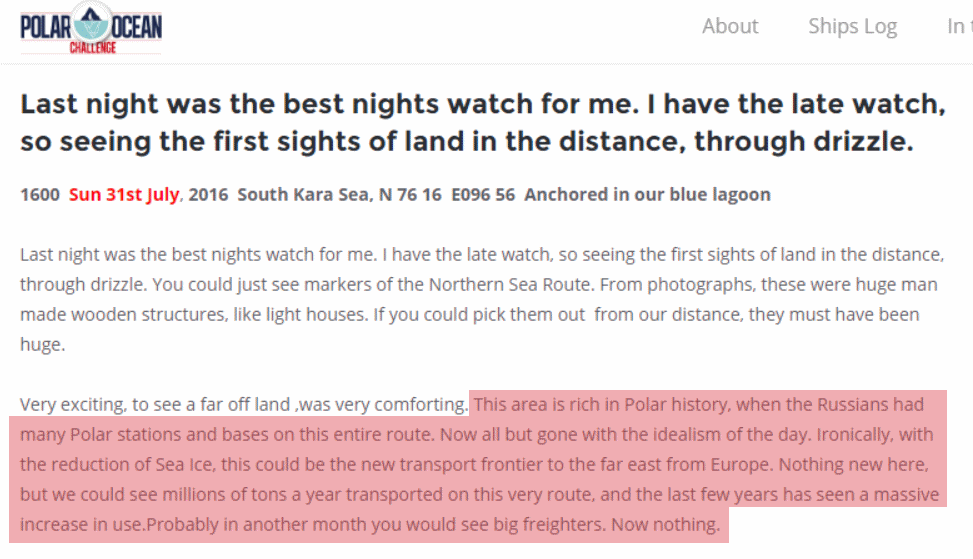Open the About page
Viewport: 973px width, 559px height.
click(730, 26)
